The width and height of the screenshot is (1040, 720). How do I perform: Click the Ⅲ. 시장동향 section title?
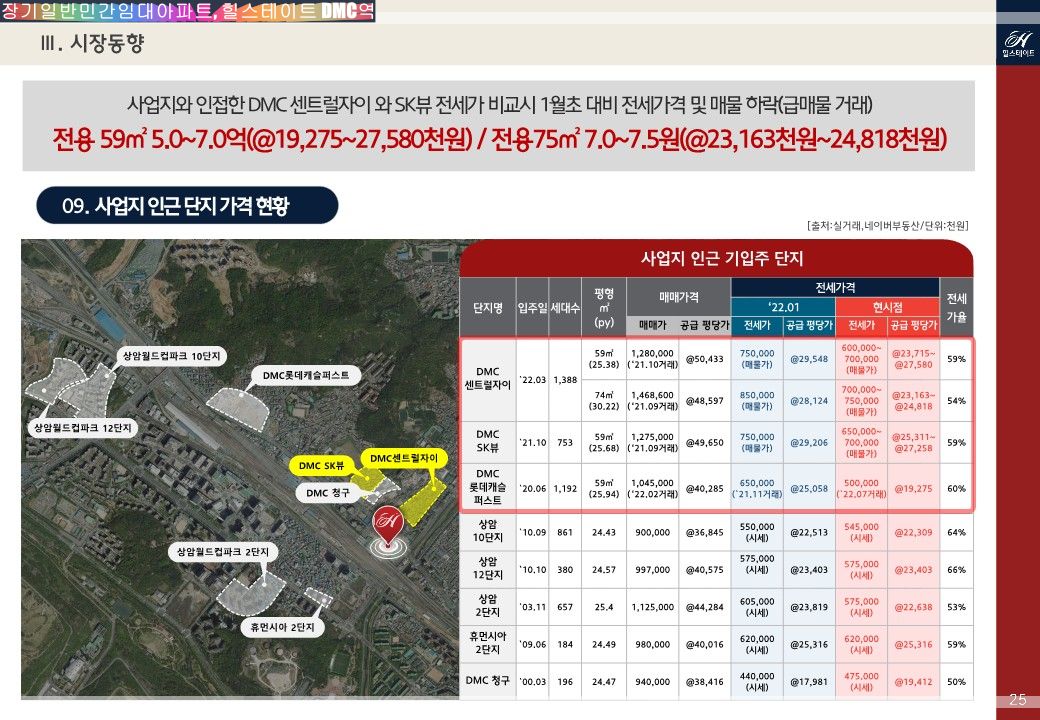click(92, 44)
